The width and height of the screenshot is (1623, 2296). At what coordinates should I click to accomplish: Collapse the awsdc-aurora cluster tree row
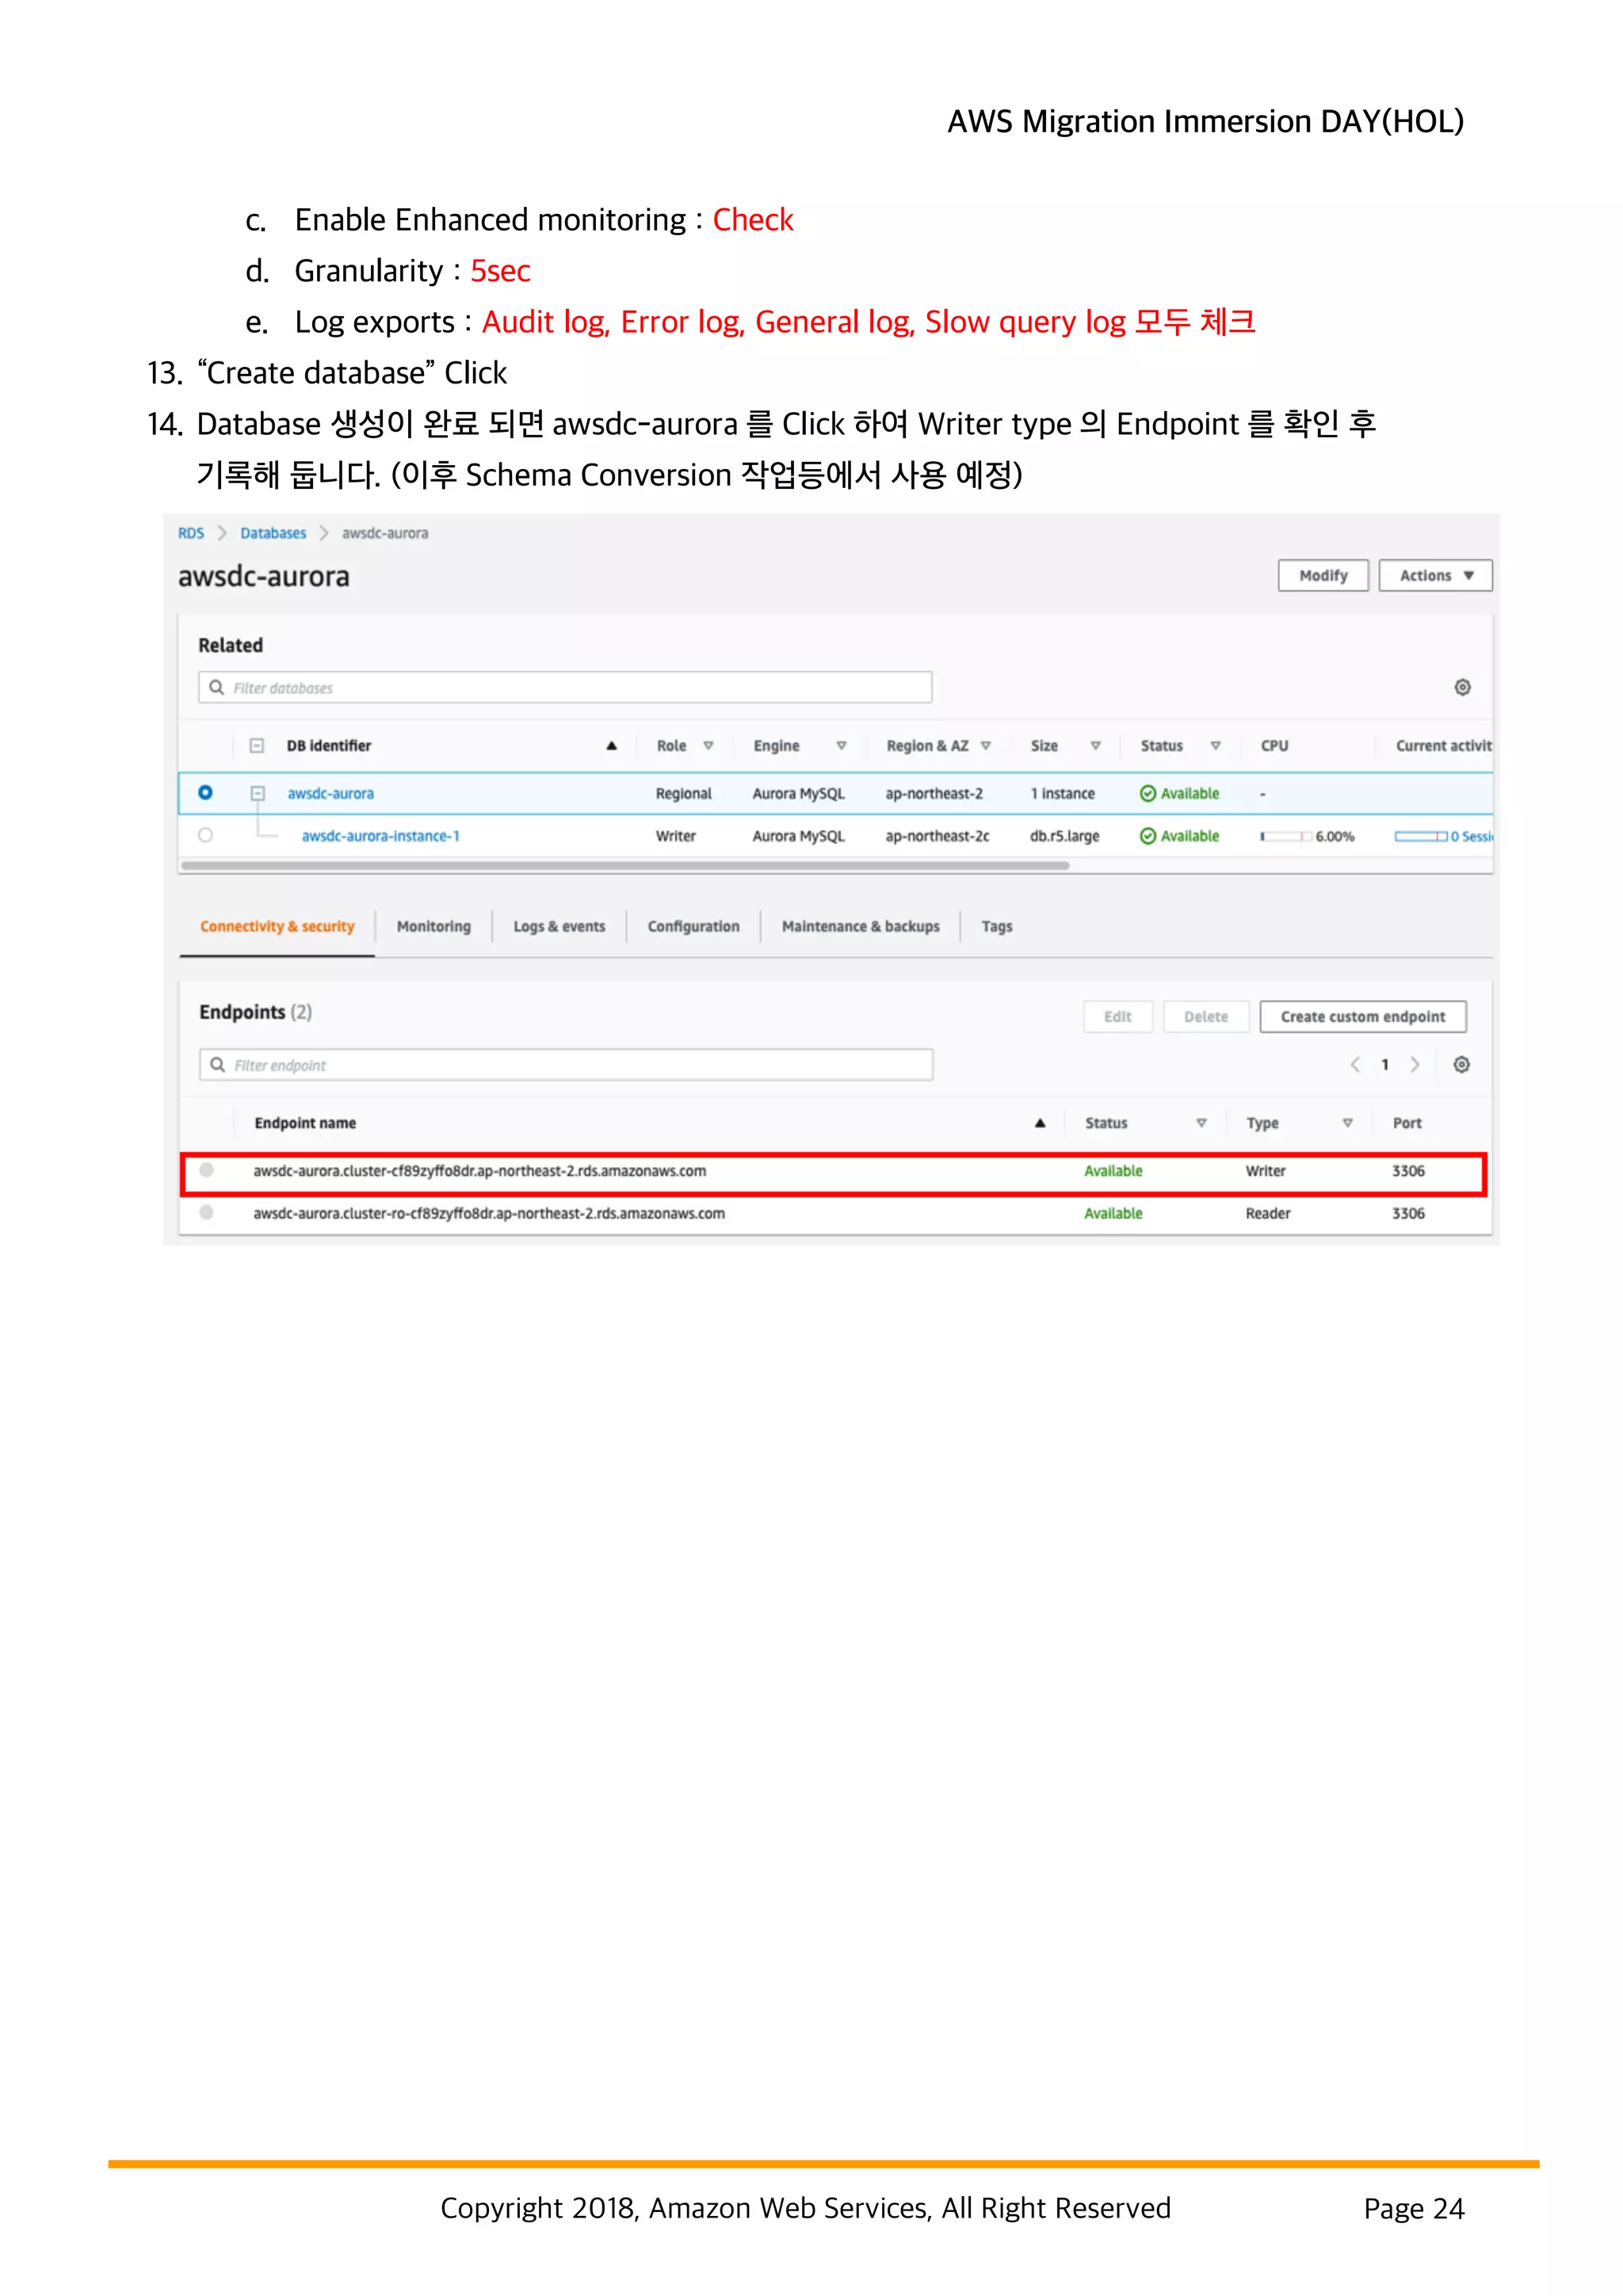[257, 793]
